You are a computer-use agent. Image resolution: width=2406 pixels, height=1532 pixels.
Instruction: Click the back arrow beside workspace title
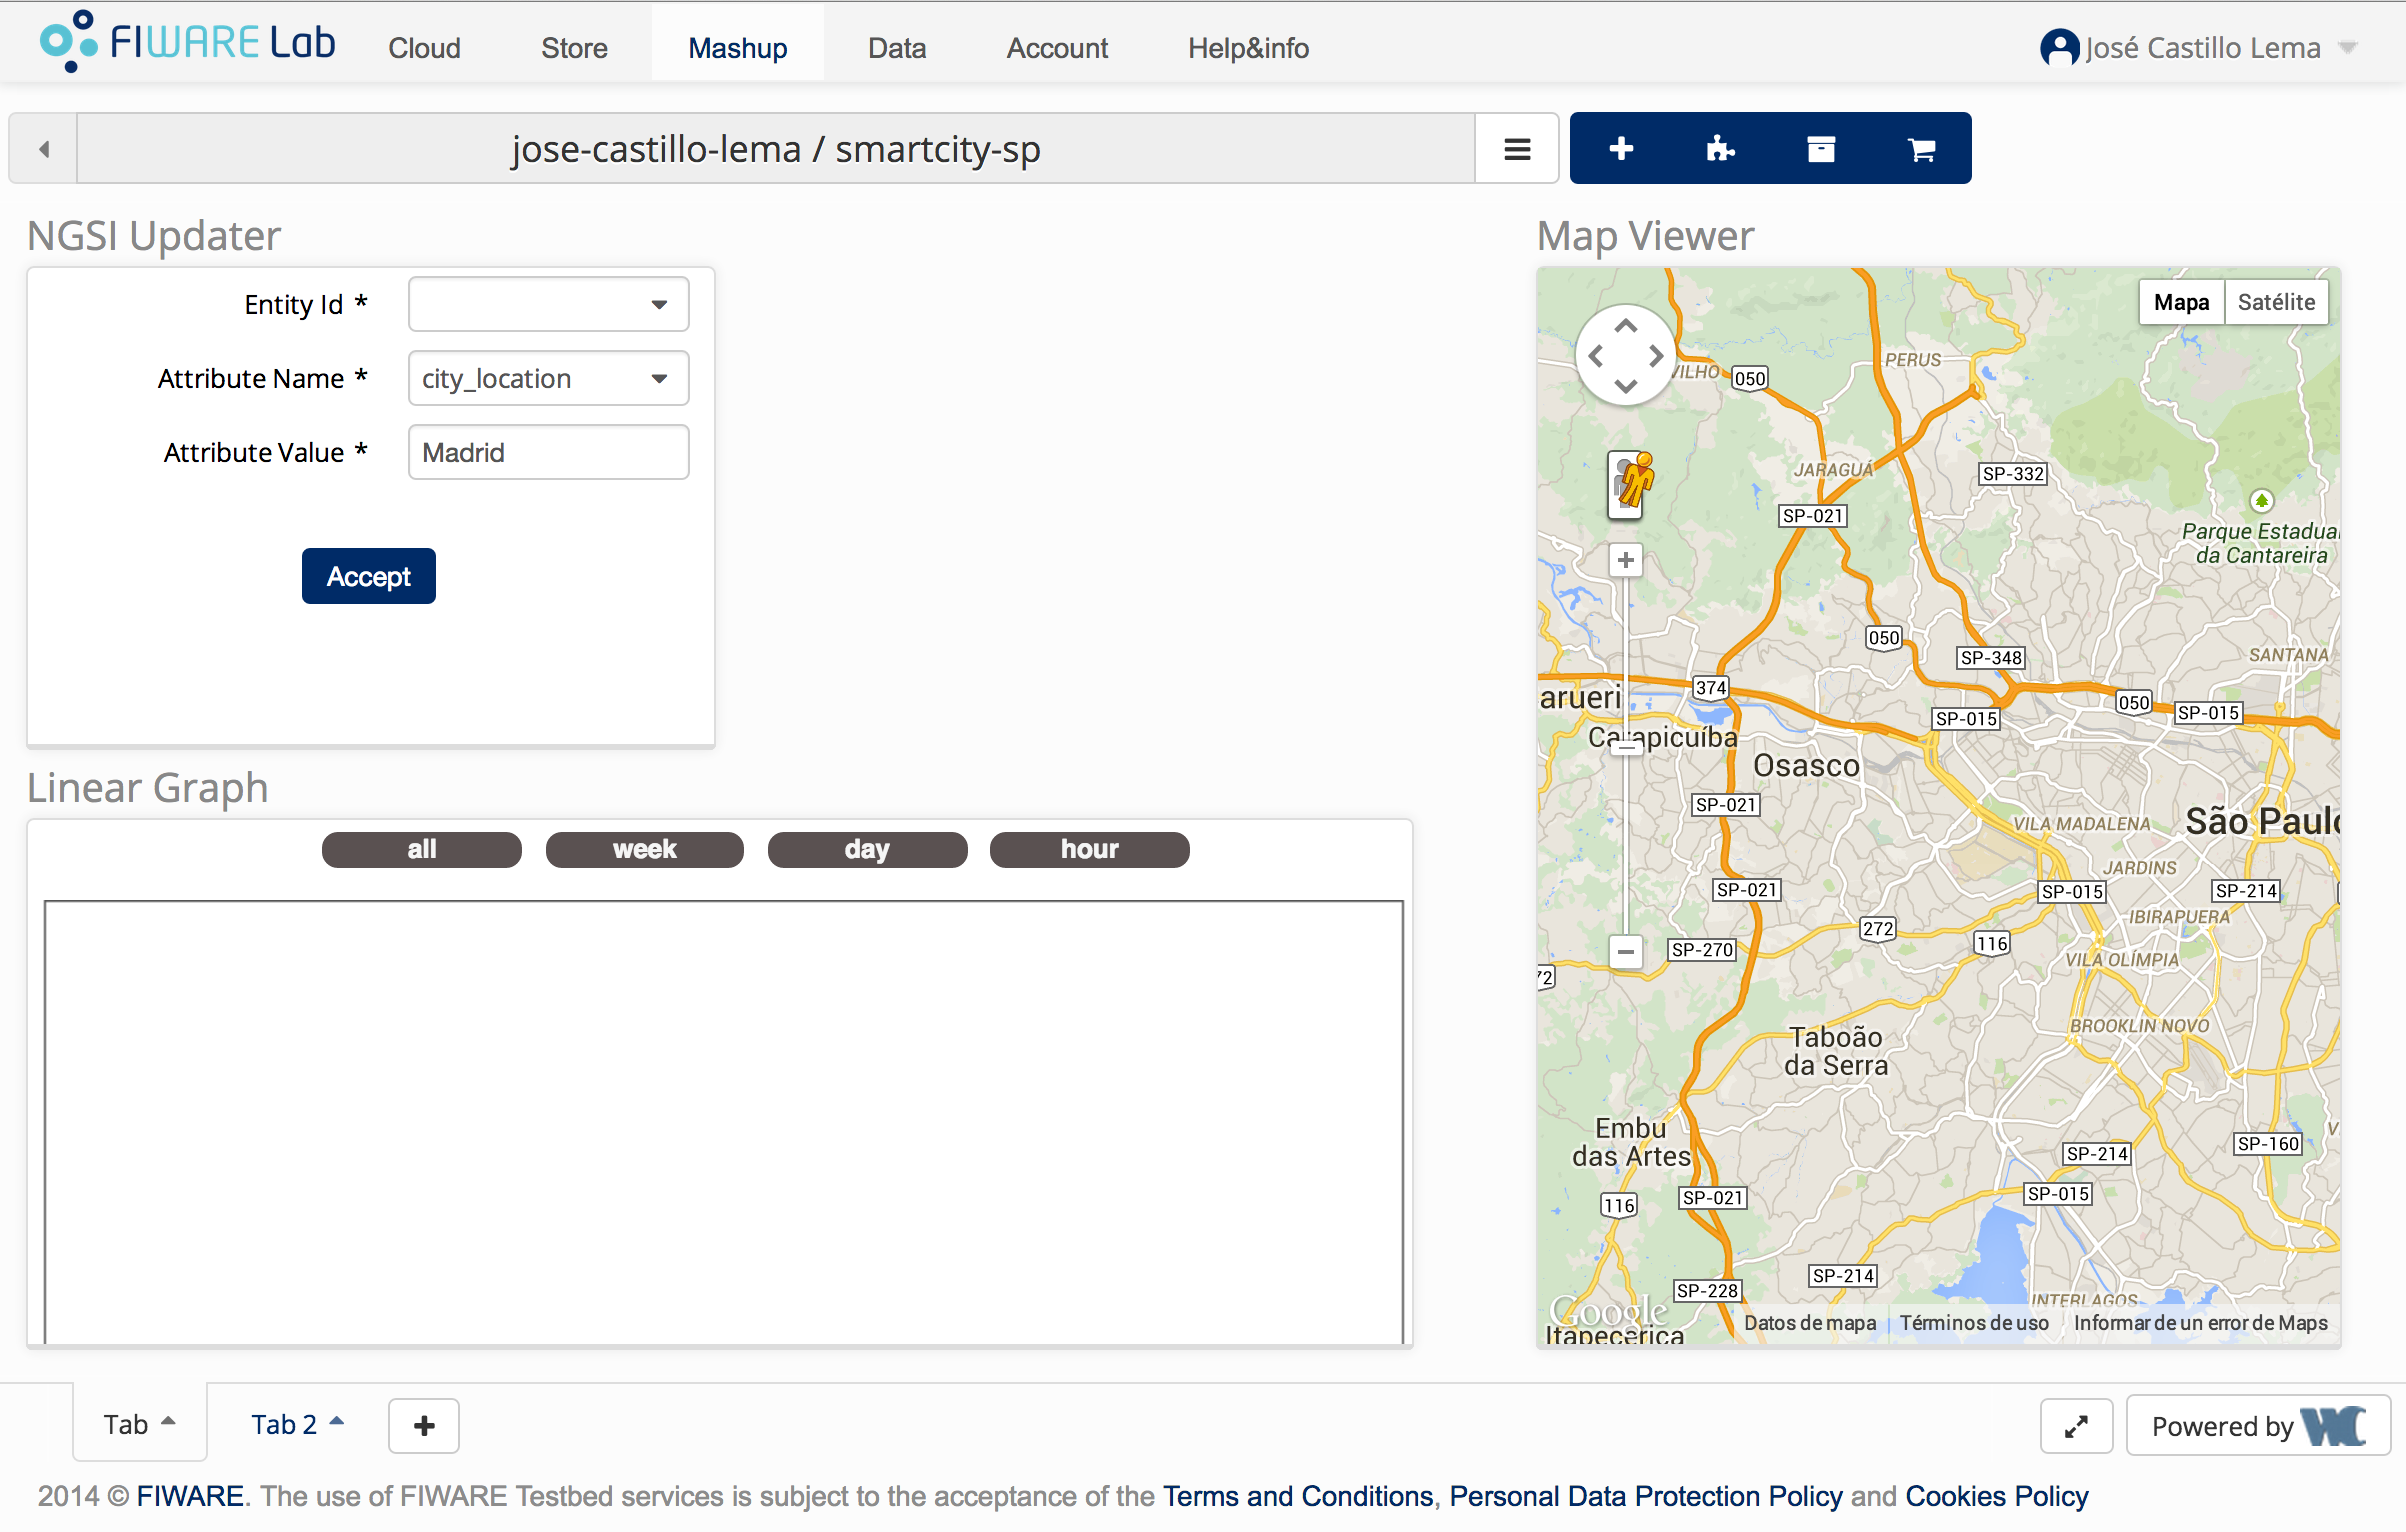point(44,149)
